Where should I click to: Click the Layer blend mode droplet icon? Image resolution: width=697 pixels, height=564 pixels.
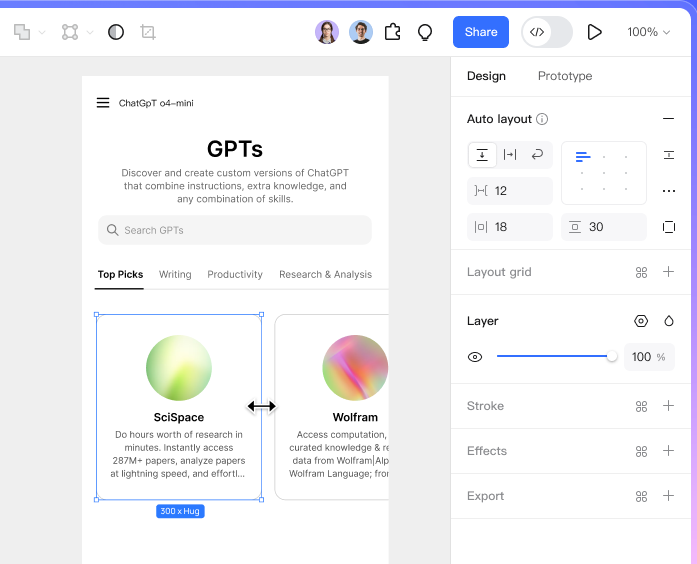coord(669,321)
